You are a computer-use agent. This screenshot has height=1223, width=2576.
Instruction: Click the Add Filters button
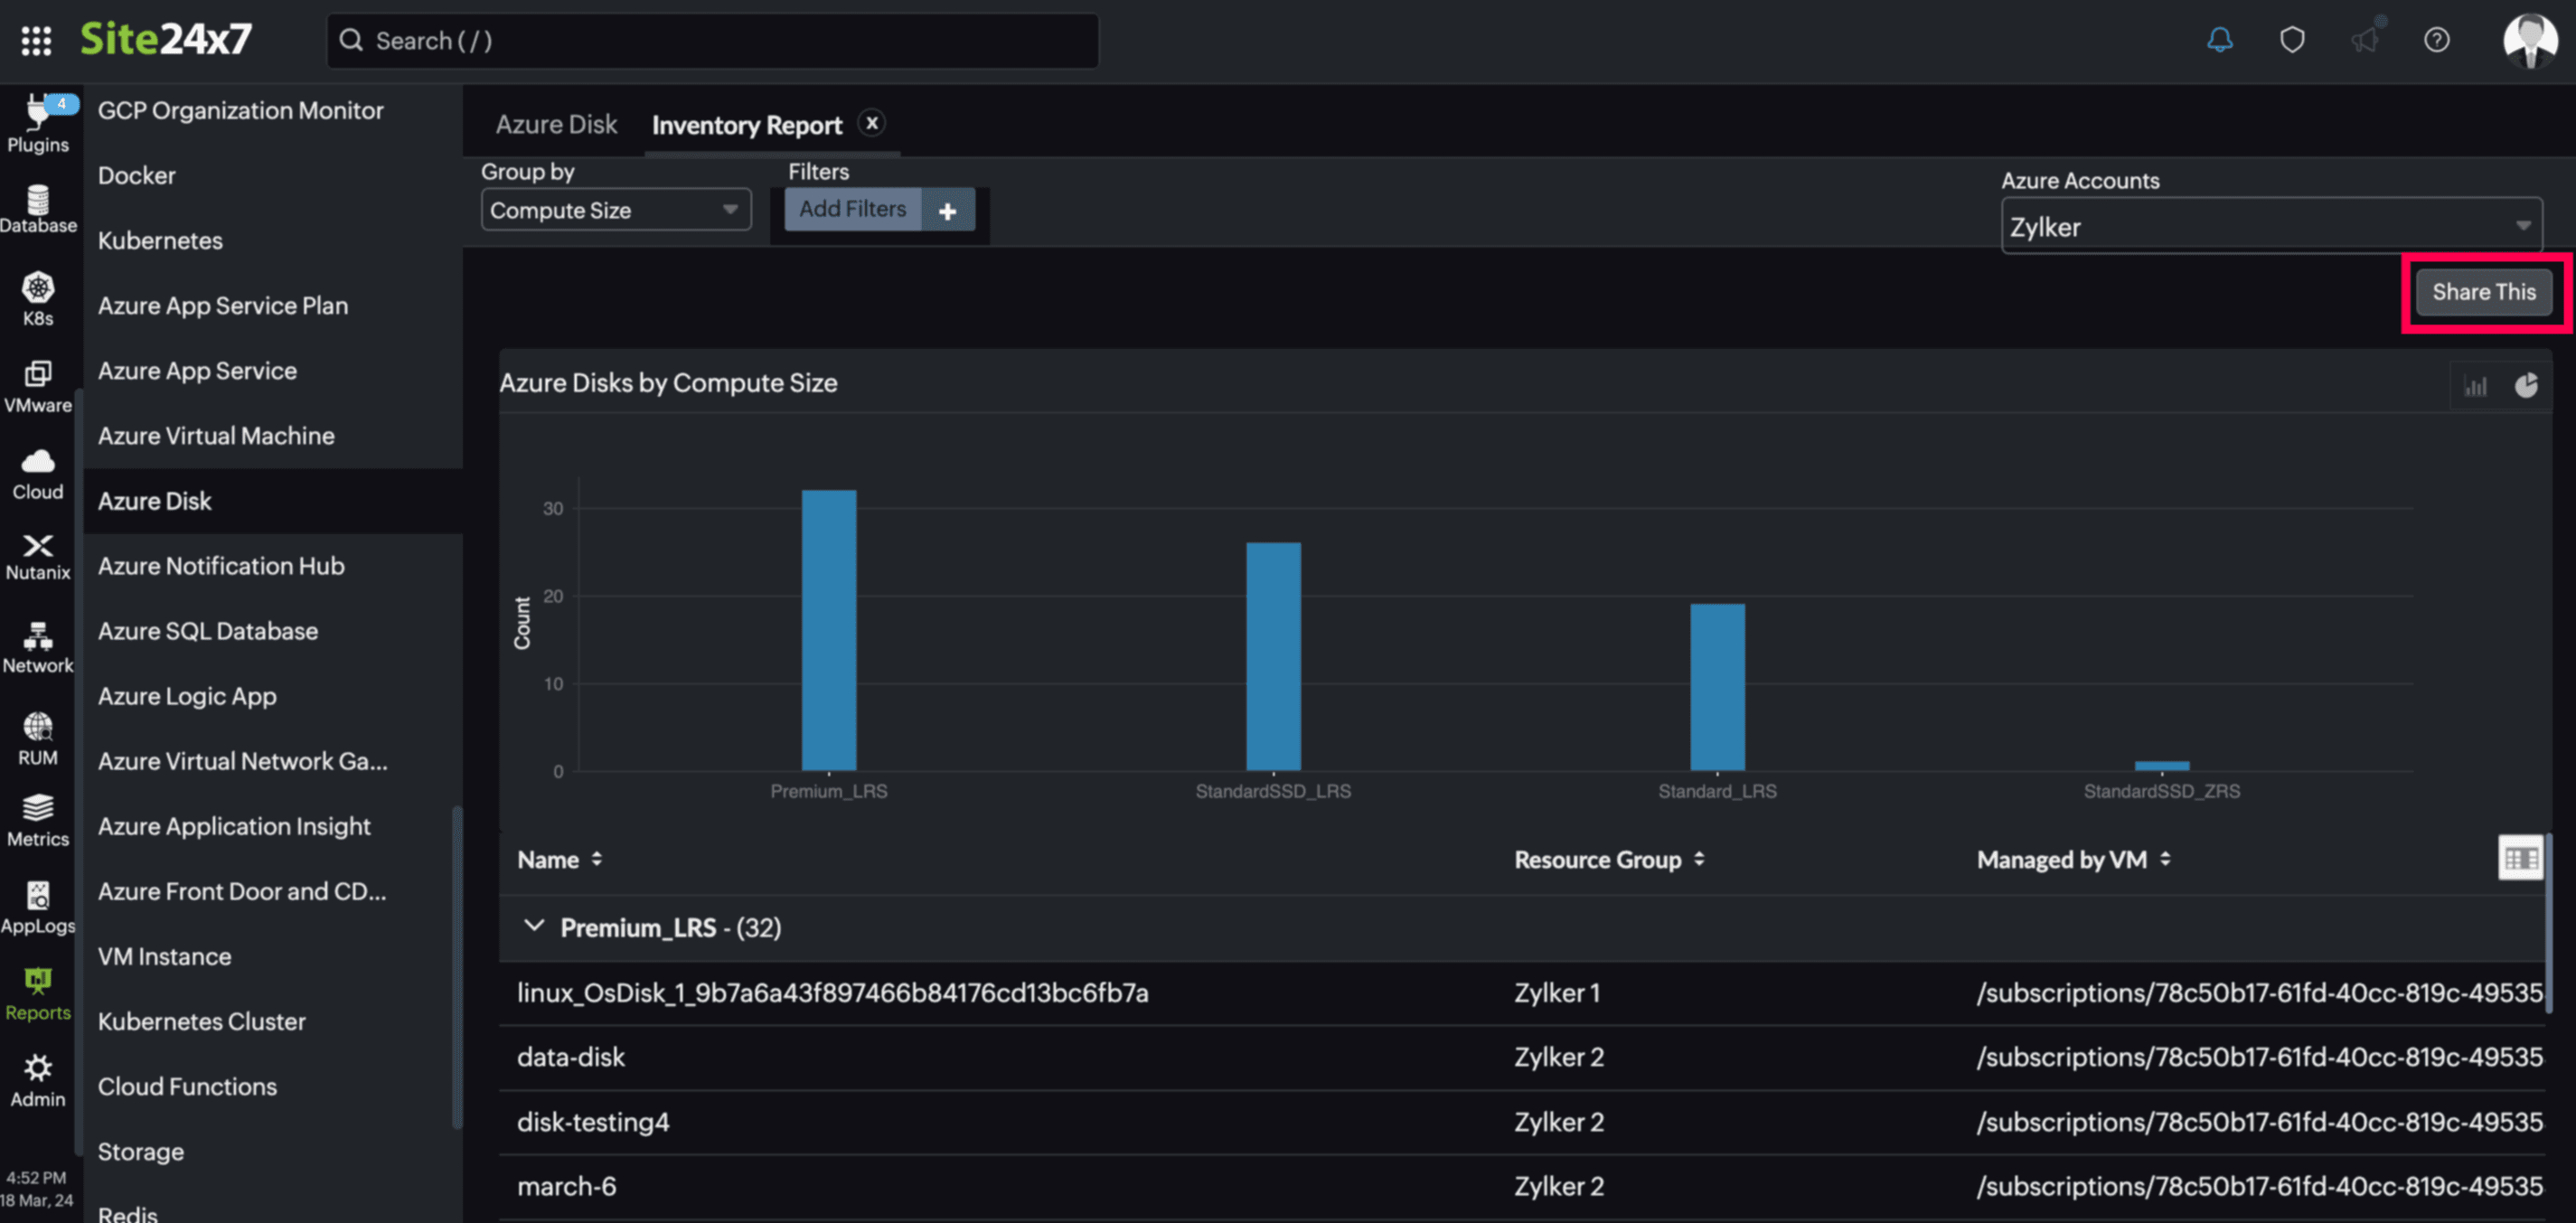(852, 209)
